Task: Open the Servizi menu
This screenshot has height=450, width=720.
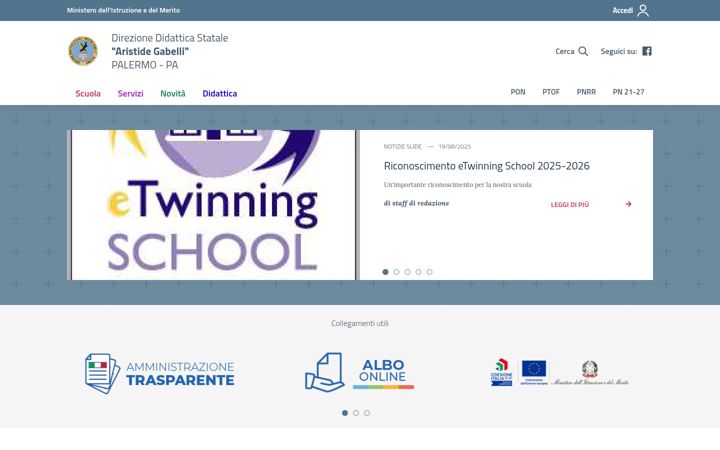Action: (x=130, y=93)
